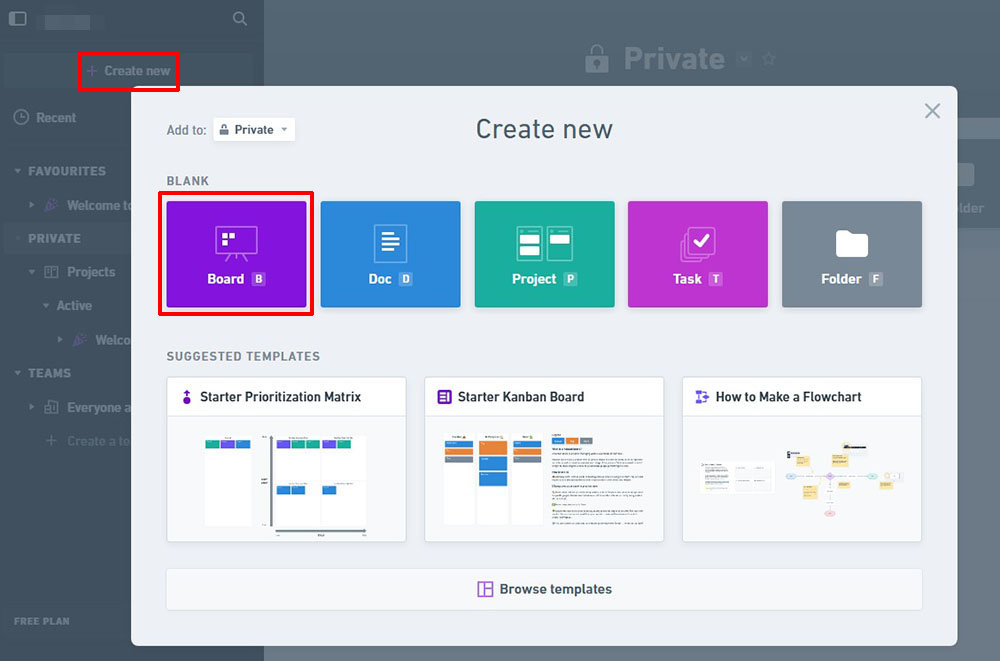Viewport: 1000px width, 661px height.
Task: Select the Private header in sidebar
Action: (54, 238)
